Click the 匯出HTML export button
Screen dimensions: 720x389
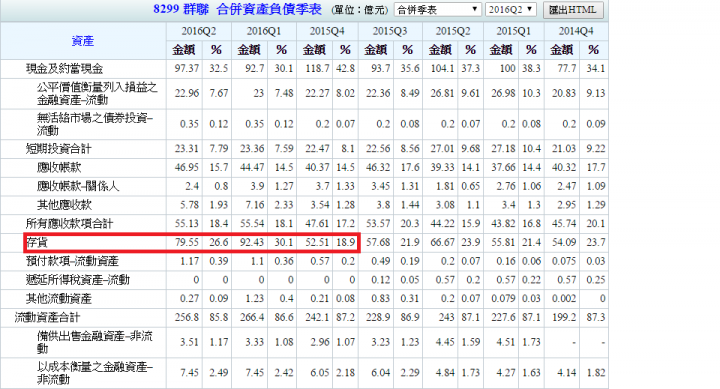tap(573, 10)
